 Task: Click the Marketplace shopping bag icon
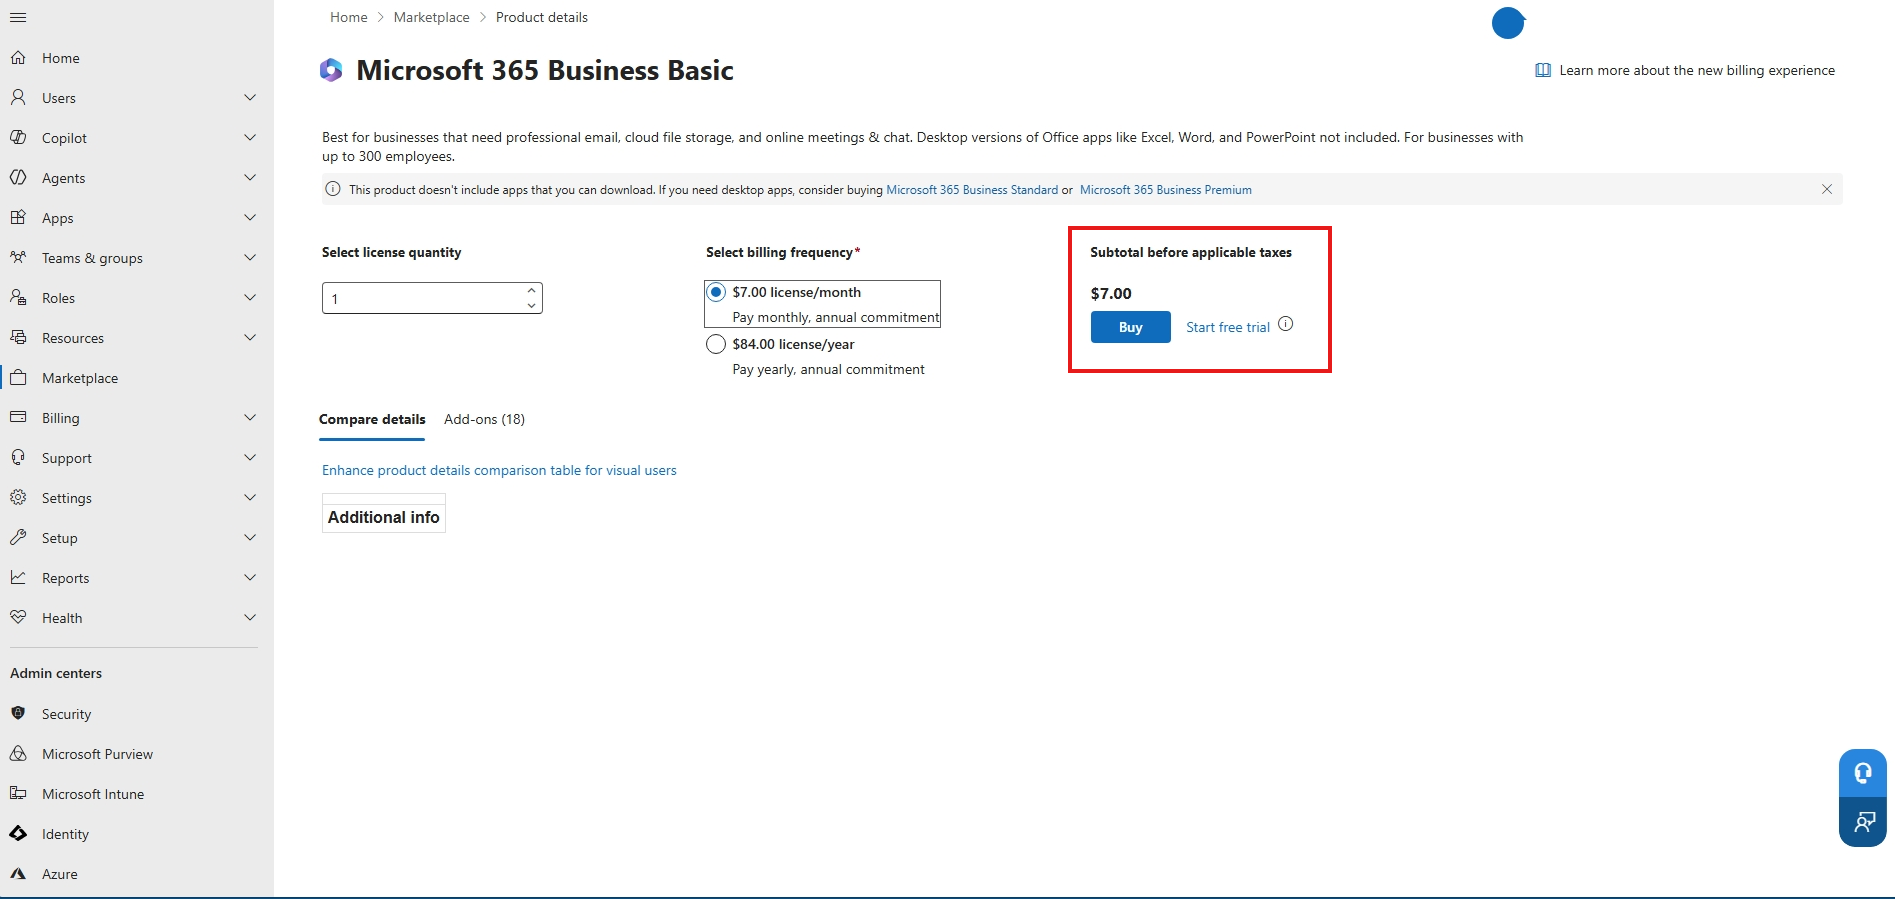point(18,378)
